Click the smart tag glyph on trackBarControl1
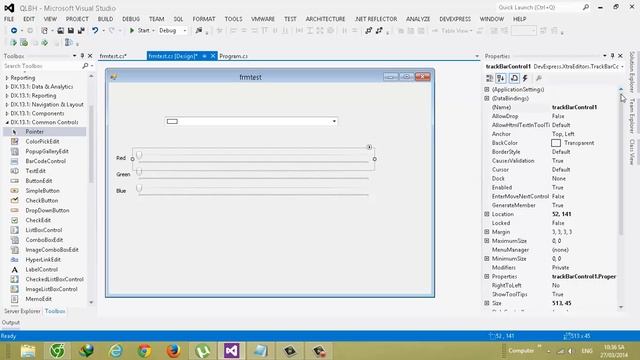 pyautogui.click(x=369, y=147)
